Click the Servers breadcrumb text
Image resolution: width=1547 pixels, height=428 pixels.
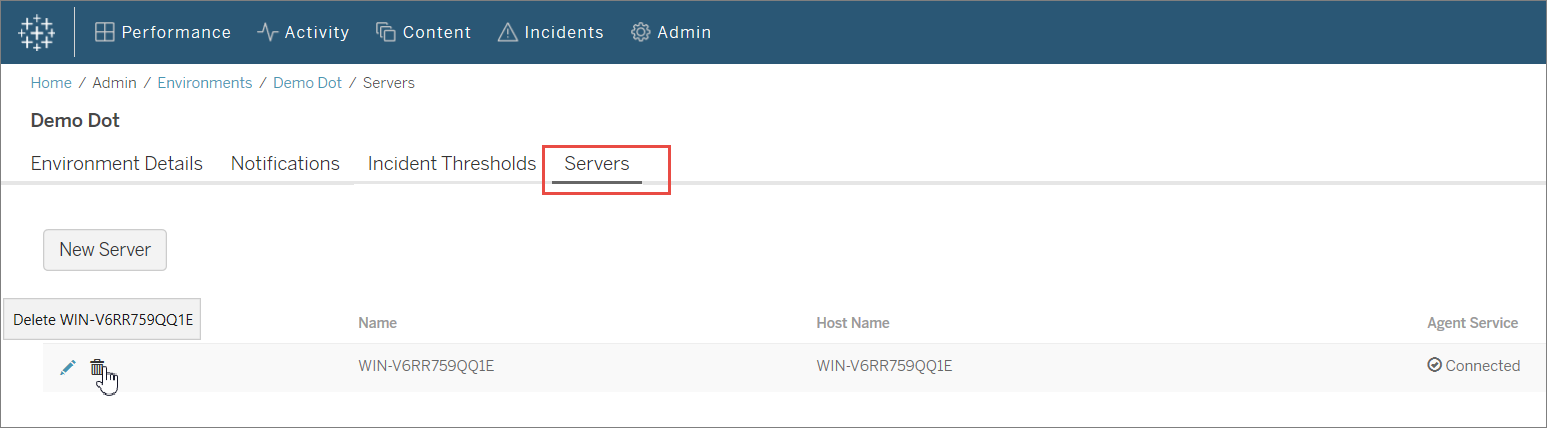[389, 83]
